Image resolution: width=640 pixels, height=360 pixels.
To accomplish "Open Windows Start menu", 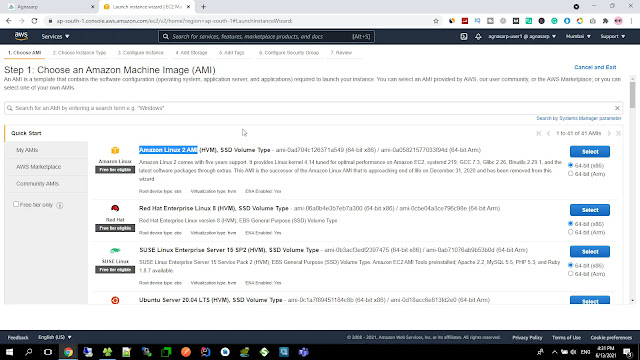I will point(9,352).
